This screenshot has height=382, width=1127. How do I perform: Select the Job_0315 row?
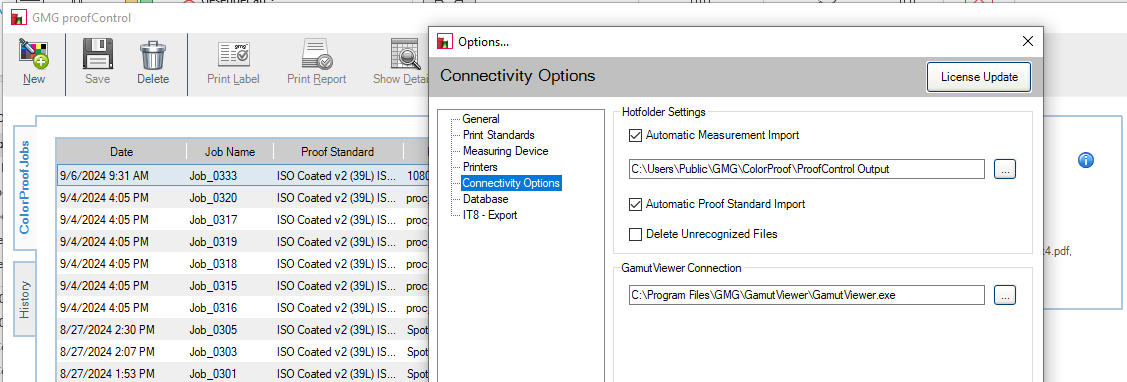(x=243, y=286)
